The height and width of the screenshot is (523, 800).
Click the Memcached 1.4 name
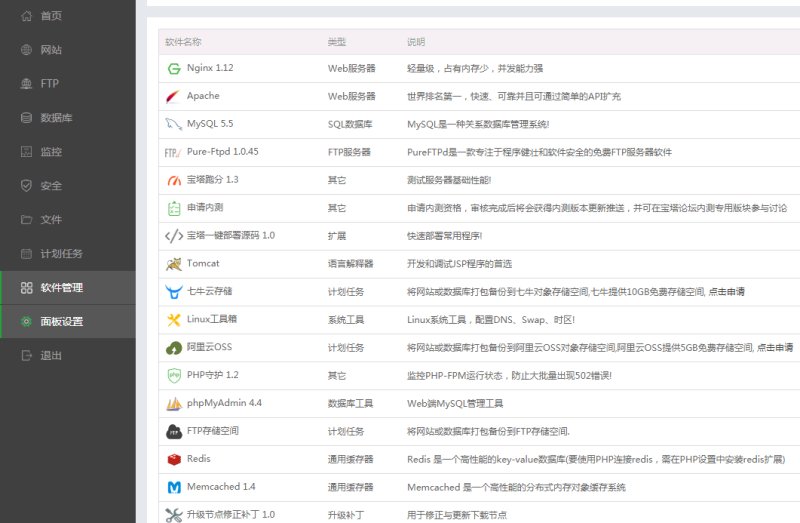click(221, 487)
